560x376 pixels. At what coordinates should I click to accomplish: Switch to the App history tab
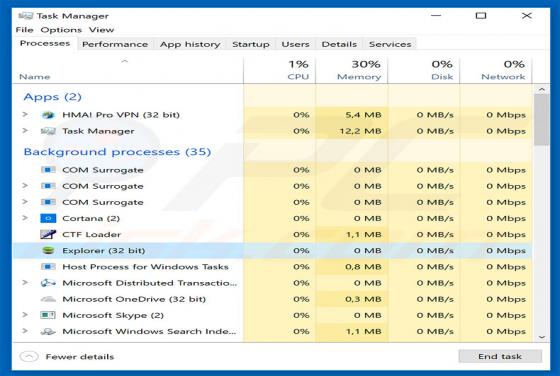(190, 44)
